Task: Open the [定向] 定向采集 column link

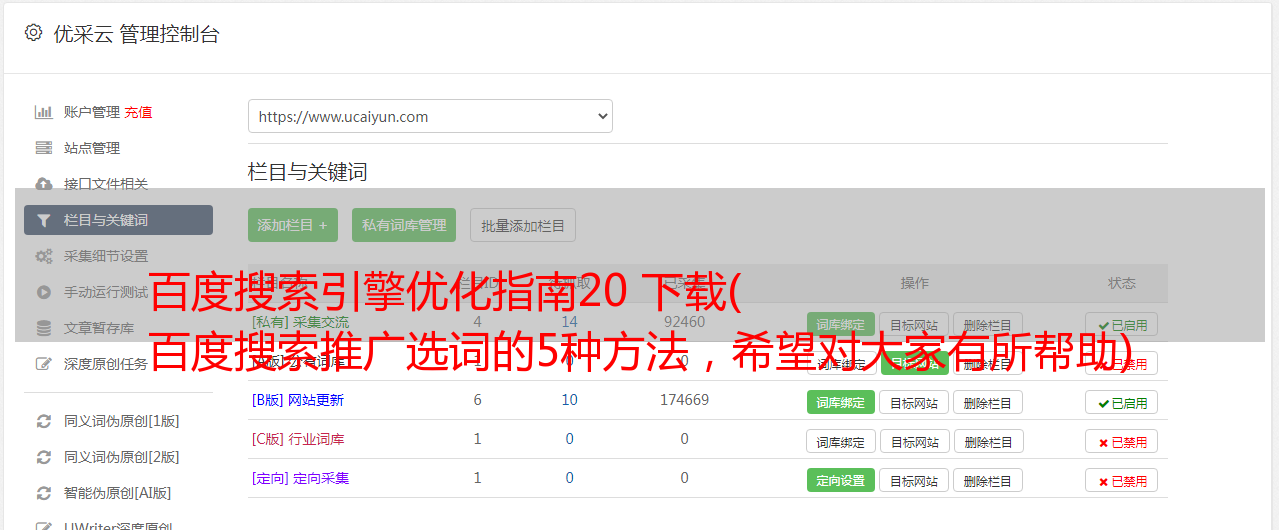Action: pyautogui.click(x=300, y=478)
